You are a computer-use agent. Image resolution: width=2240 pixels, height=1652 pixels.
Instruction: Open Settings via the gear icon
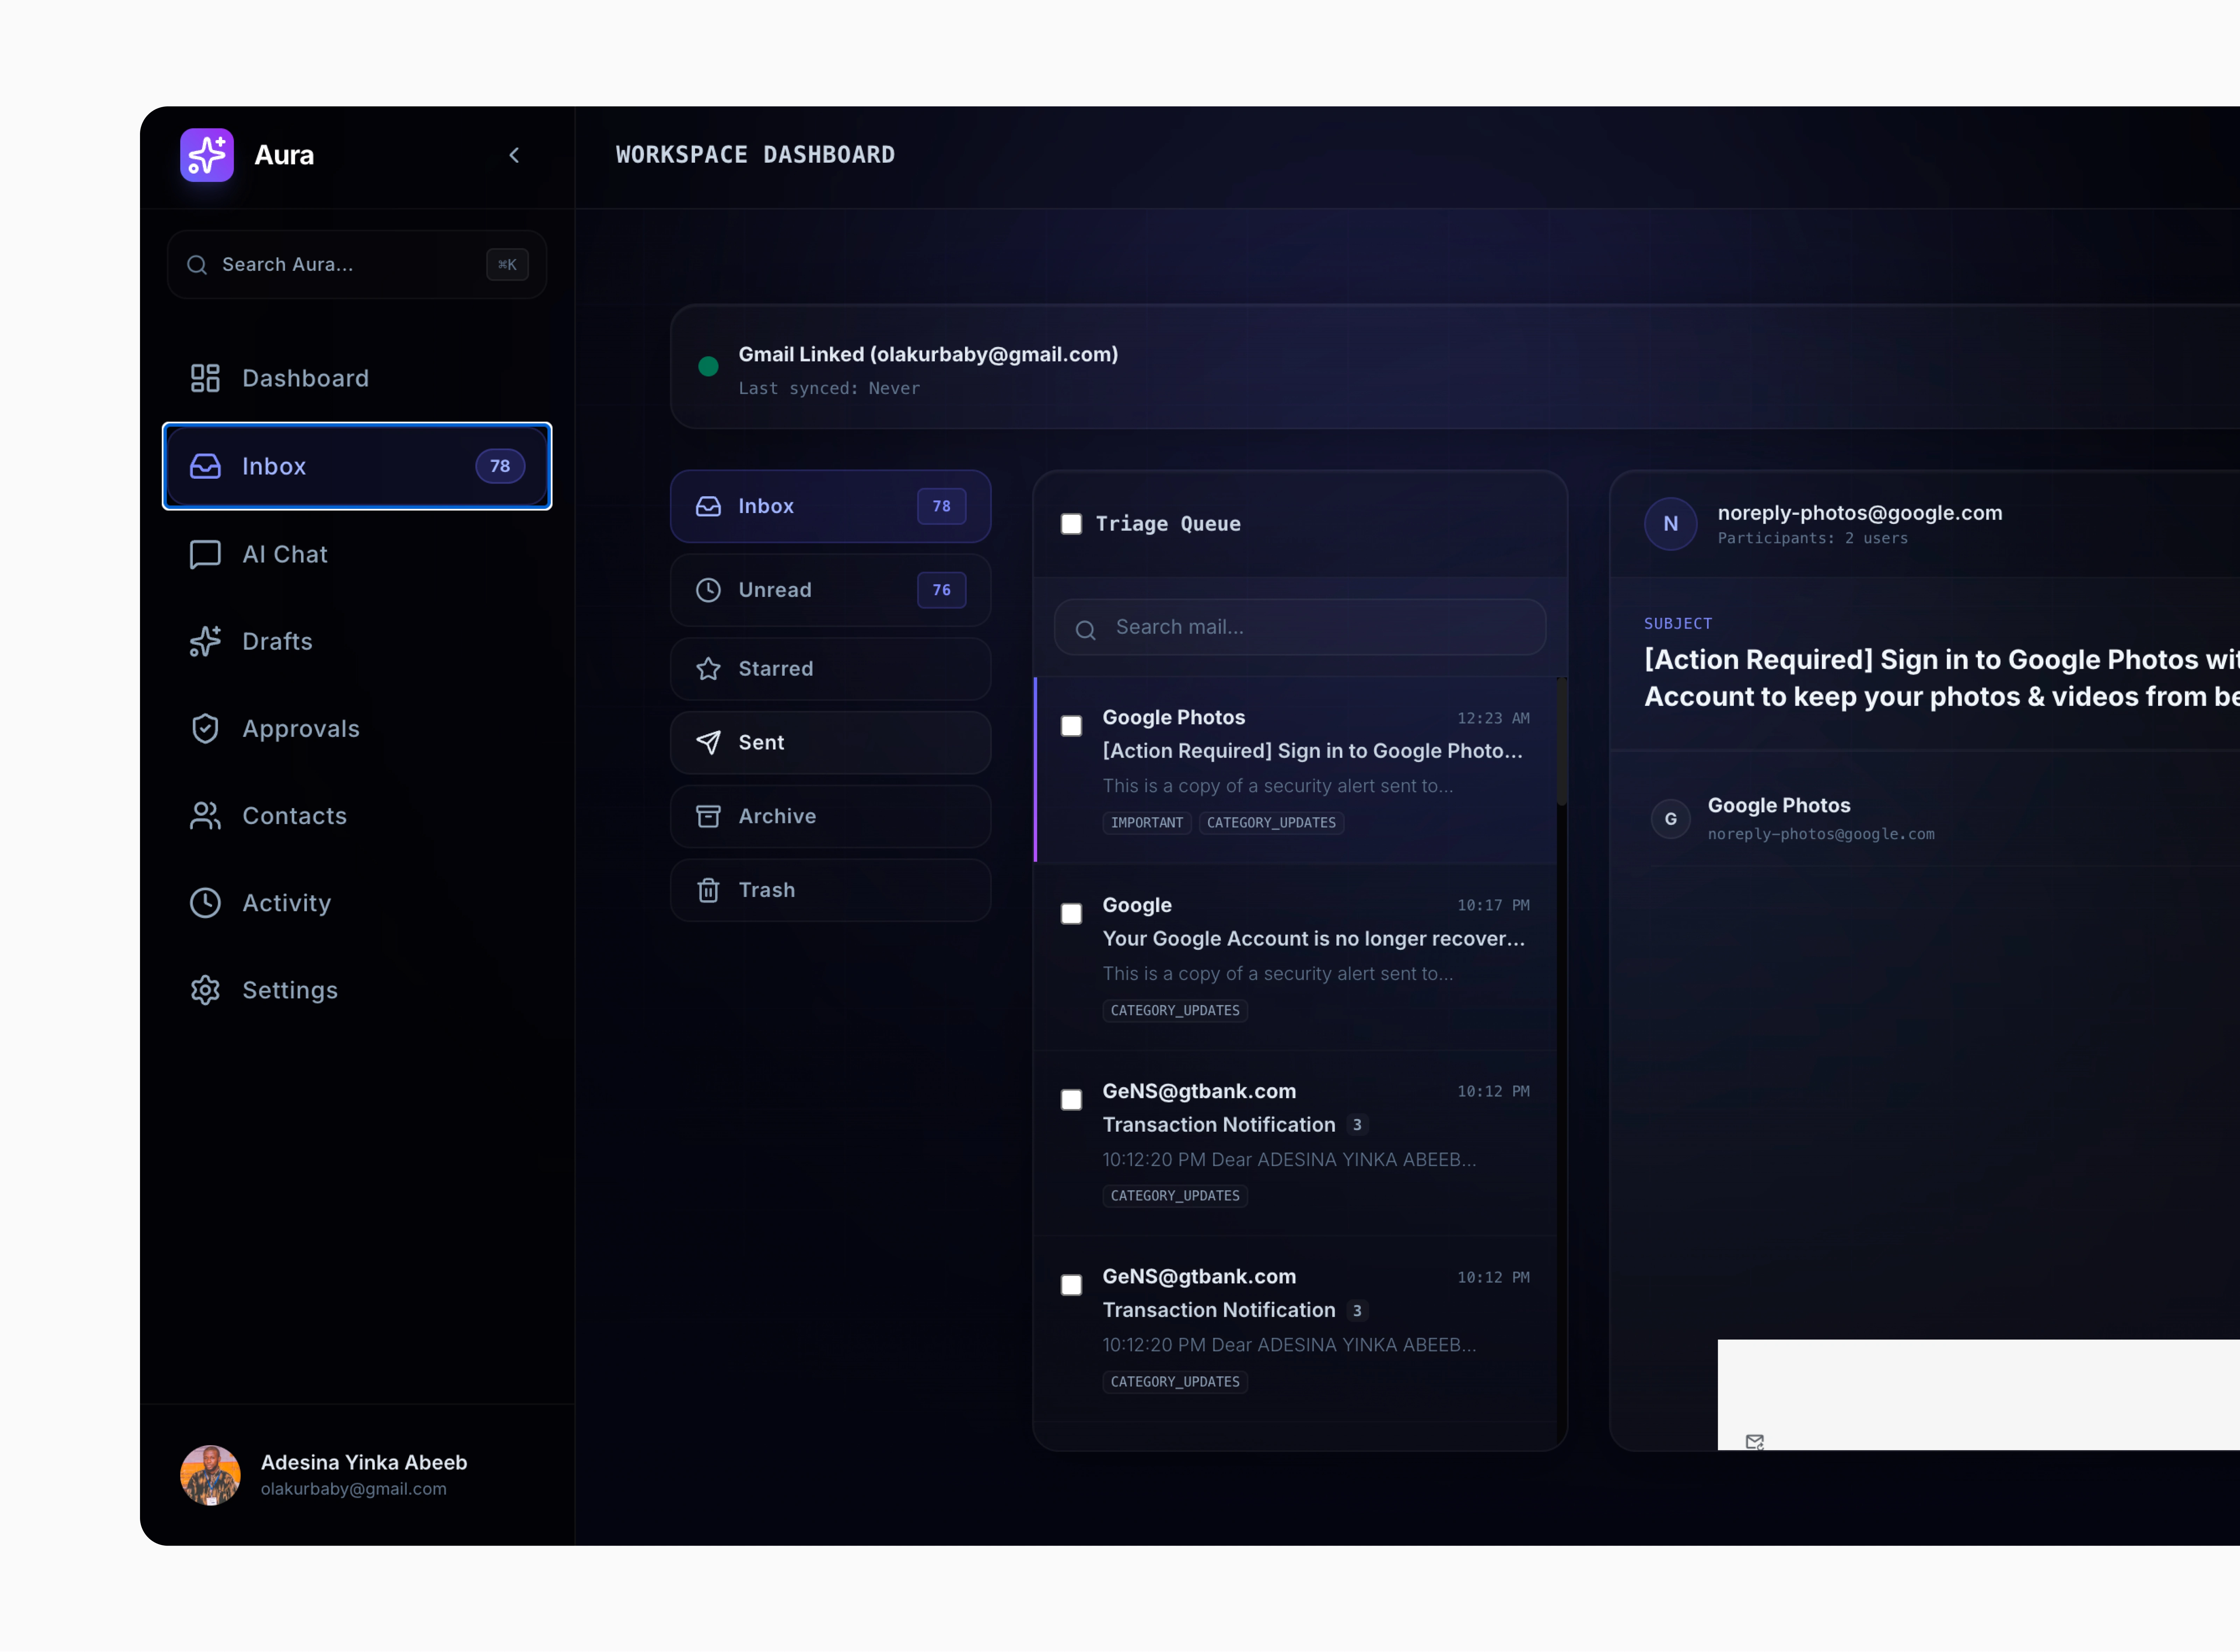pyautogui.click(x=357, y=990)
